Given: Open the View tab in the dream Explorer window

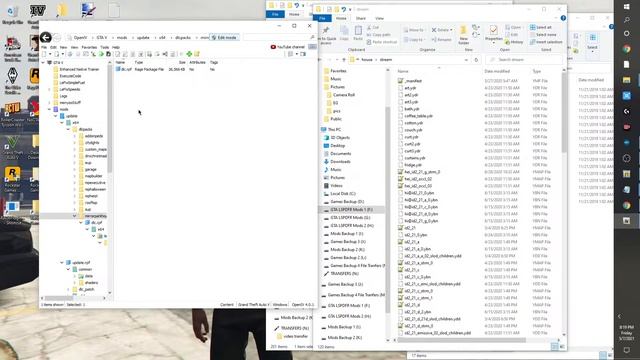Looking at the screenshot, I should click(379, 18).
